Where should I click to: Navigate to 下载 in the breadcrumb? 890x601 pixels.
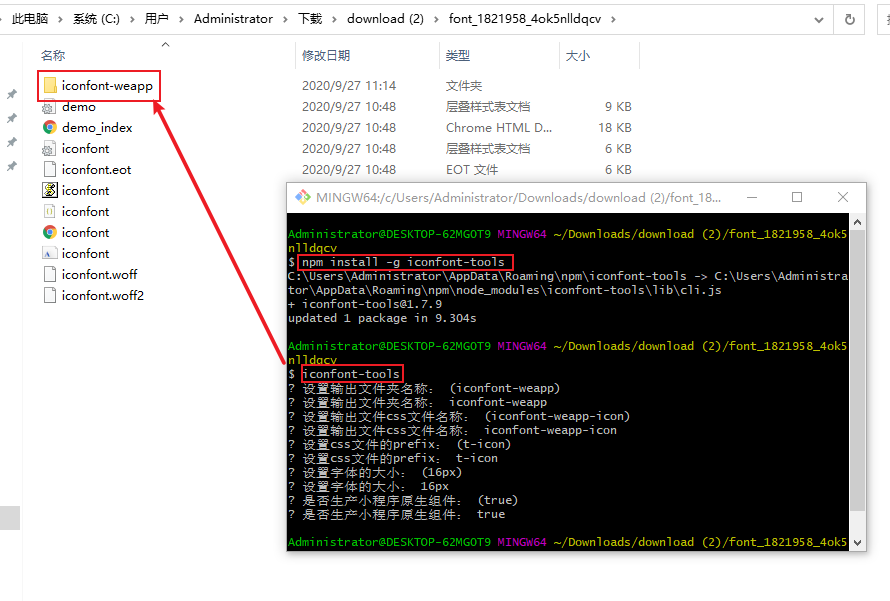coord(310,19)
